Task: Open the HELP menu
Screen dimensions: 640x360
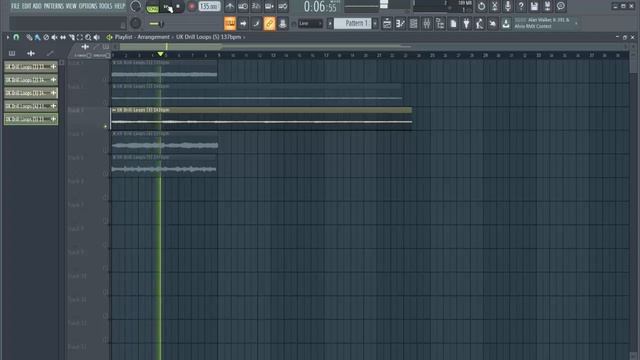Action: pos(120,6)
